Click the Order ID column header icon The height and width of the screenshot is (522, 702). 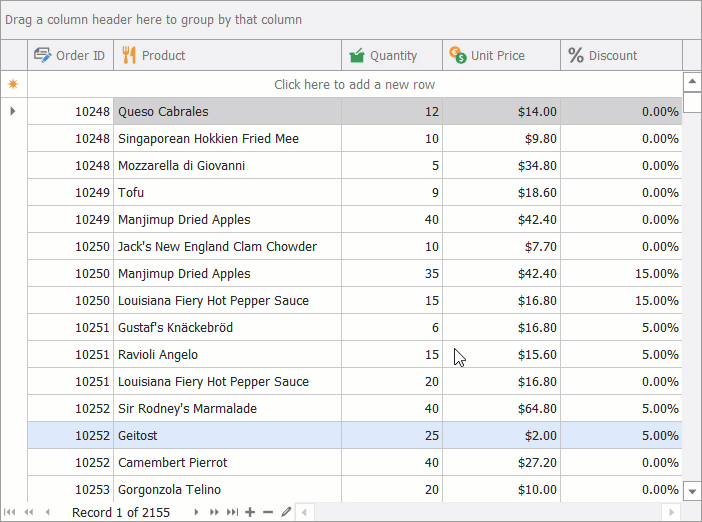pyautogui.click(x=42, y=55)
